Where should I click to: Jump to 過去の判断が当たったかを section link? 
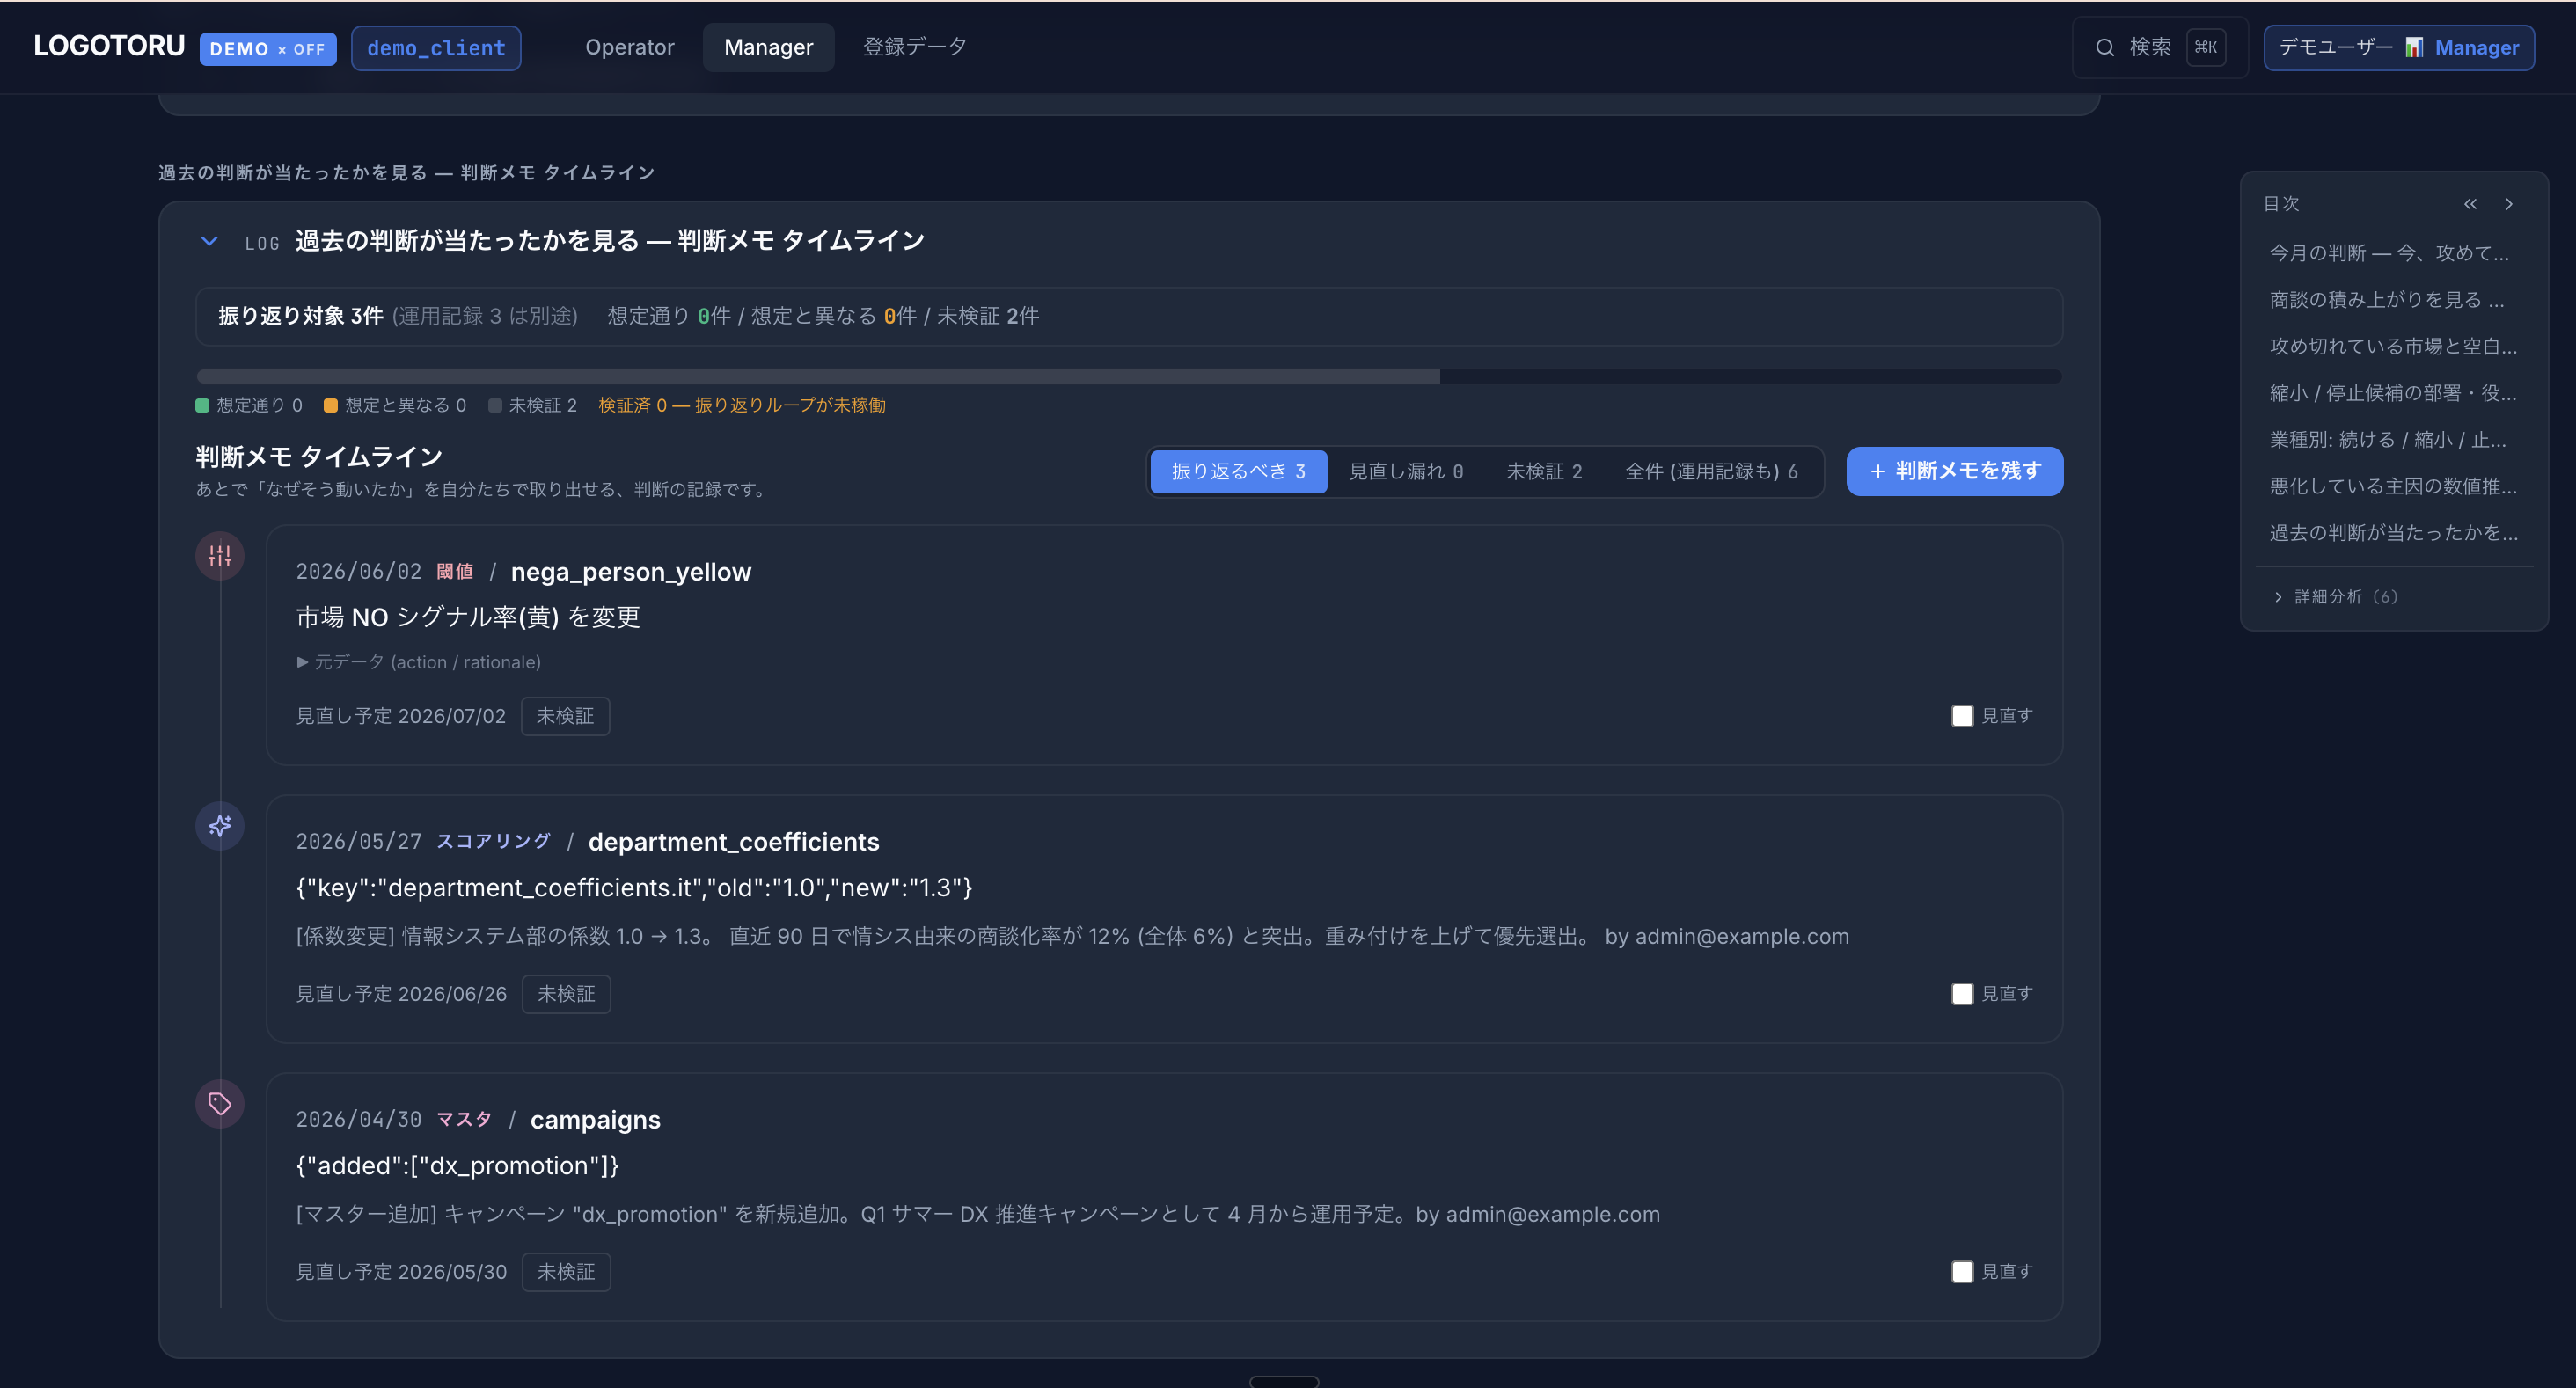click(x=2392, y=533)
